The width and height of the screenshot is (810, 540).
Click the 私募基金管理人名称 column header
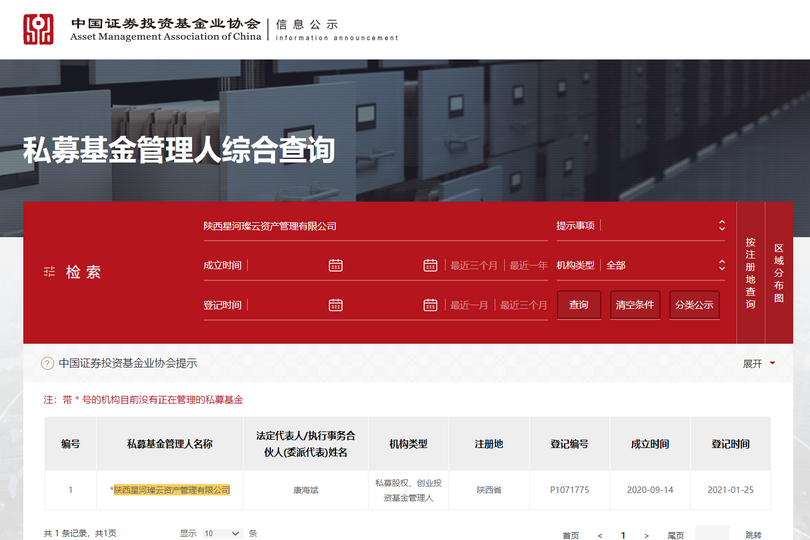pyautogui.click(x=170, y=444)
